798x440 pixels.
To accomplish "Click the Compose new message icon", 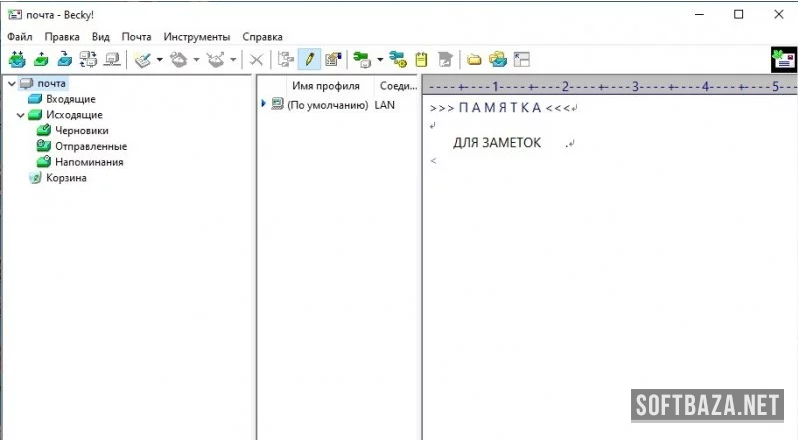I will pyautogui.click(x=142, y=60).
